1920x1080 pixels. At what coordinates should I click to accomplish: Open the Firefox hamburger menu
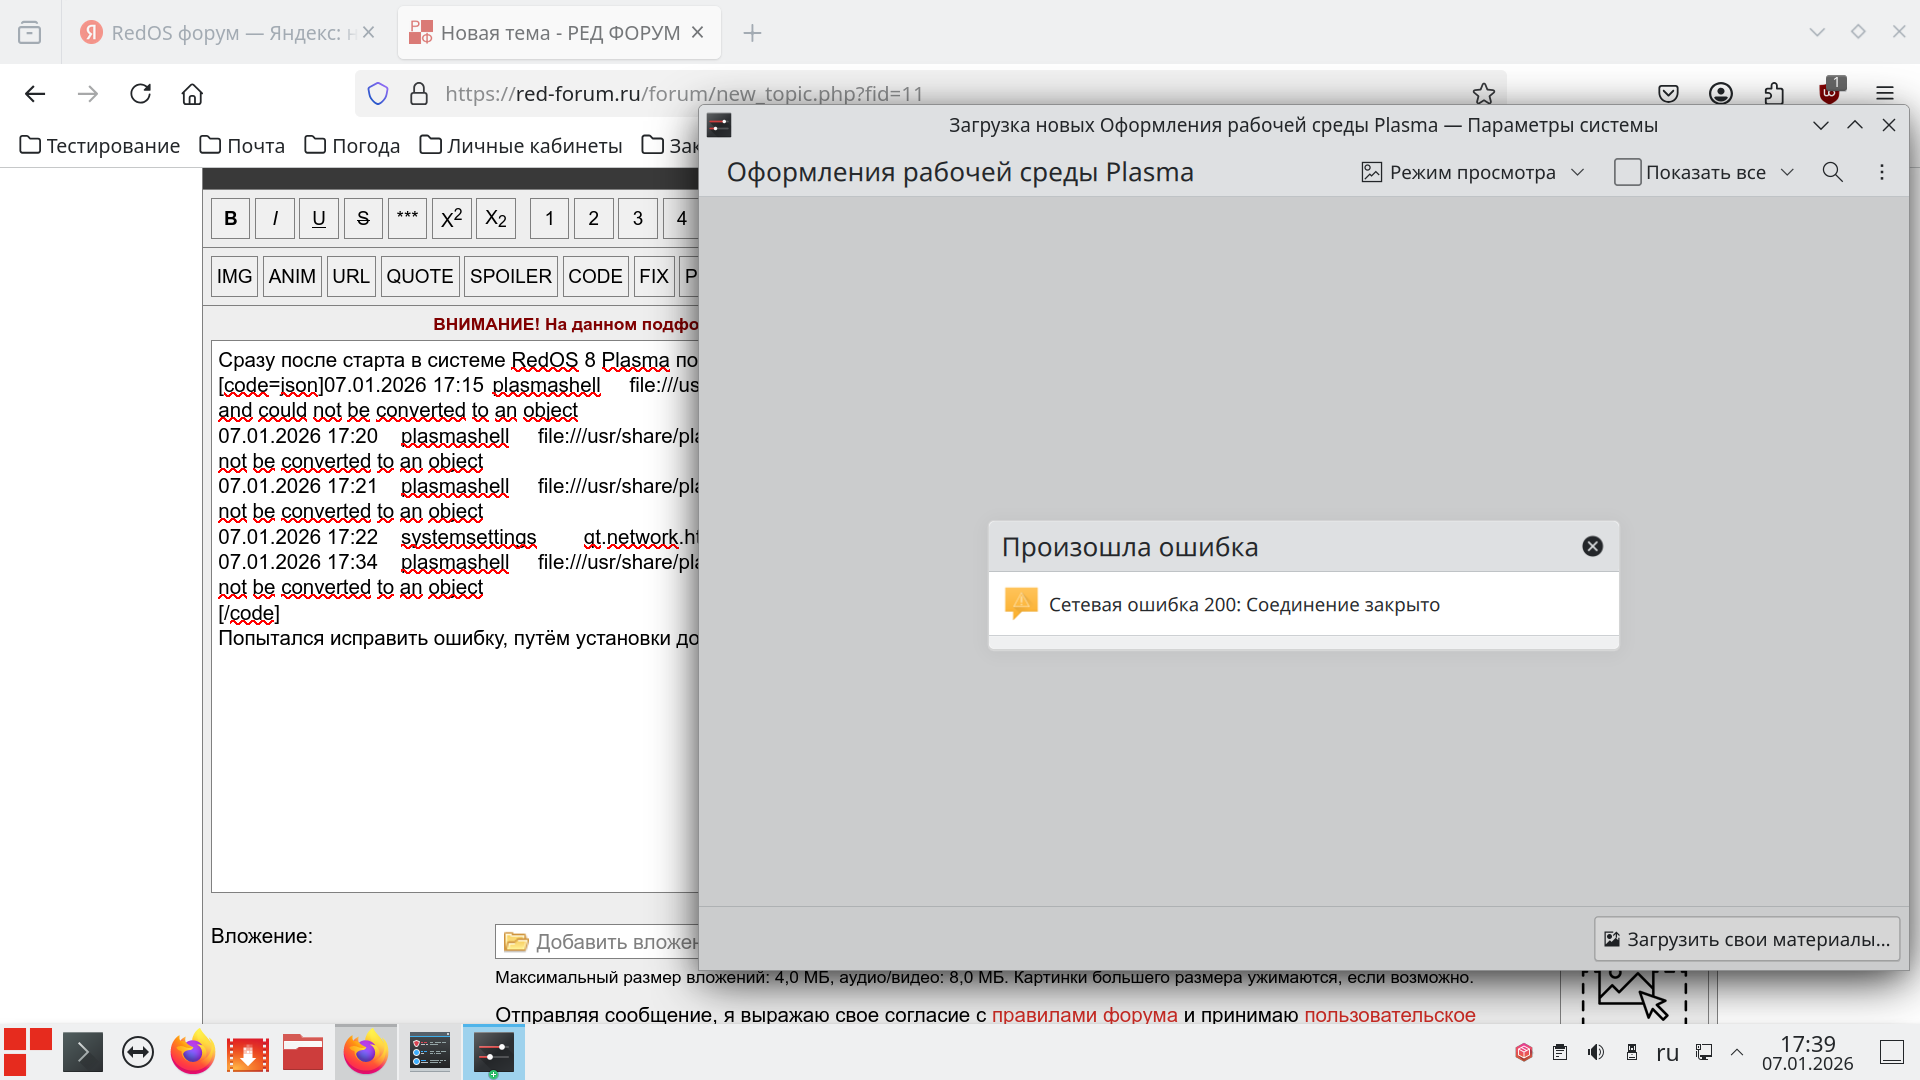click(1885, 94)
